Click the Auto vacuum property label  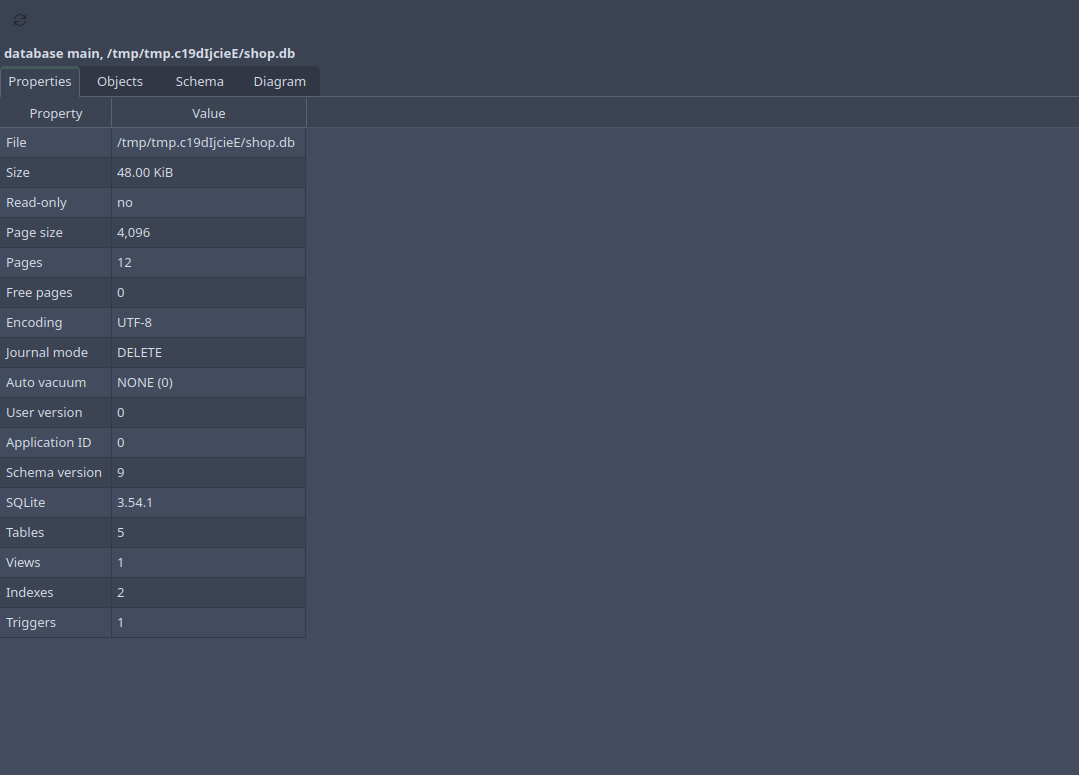[56, 383]
